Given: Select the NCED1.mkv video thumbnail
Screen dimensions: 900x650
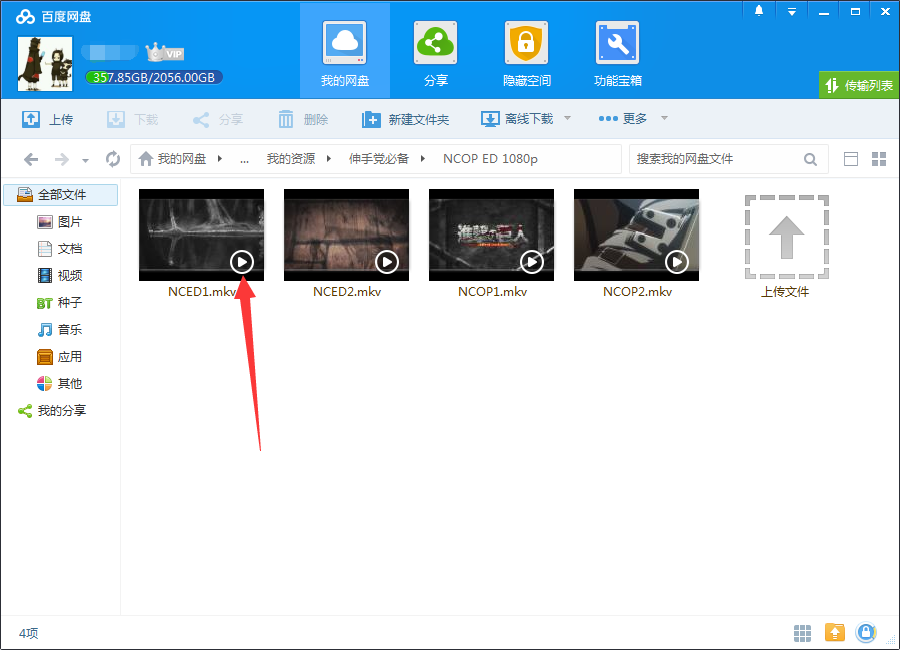Looking at the screenshot, I should point(201,235).
